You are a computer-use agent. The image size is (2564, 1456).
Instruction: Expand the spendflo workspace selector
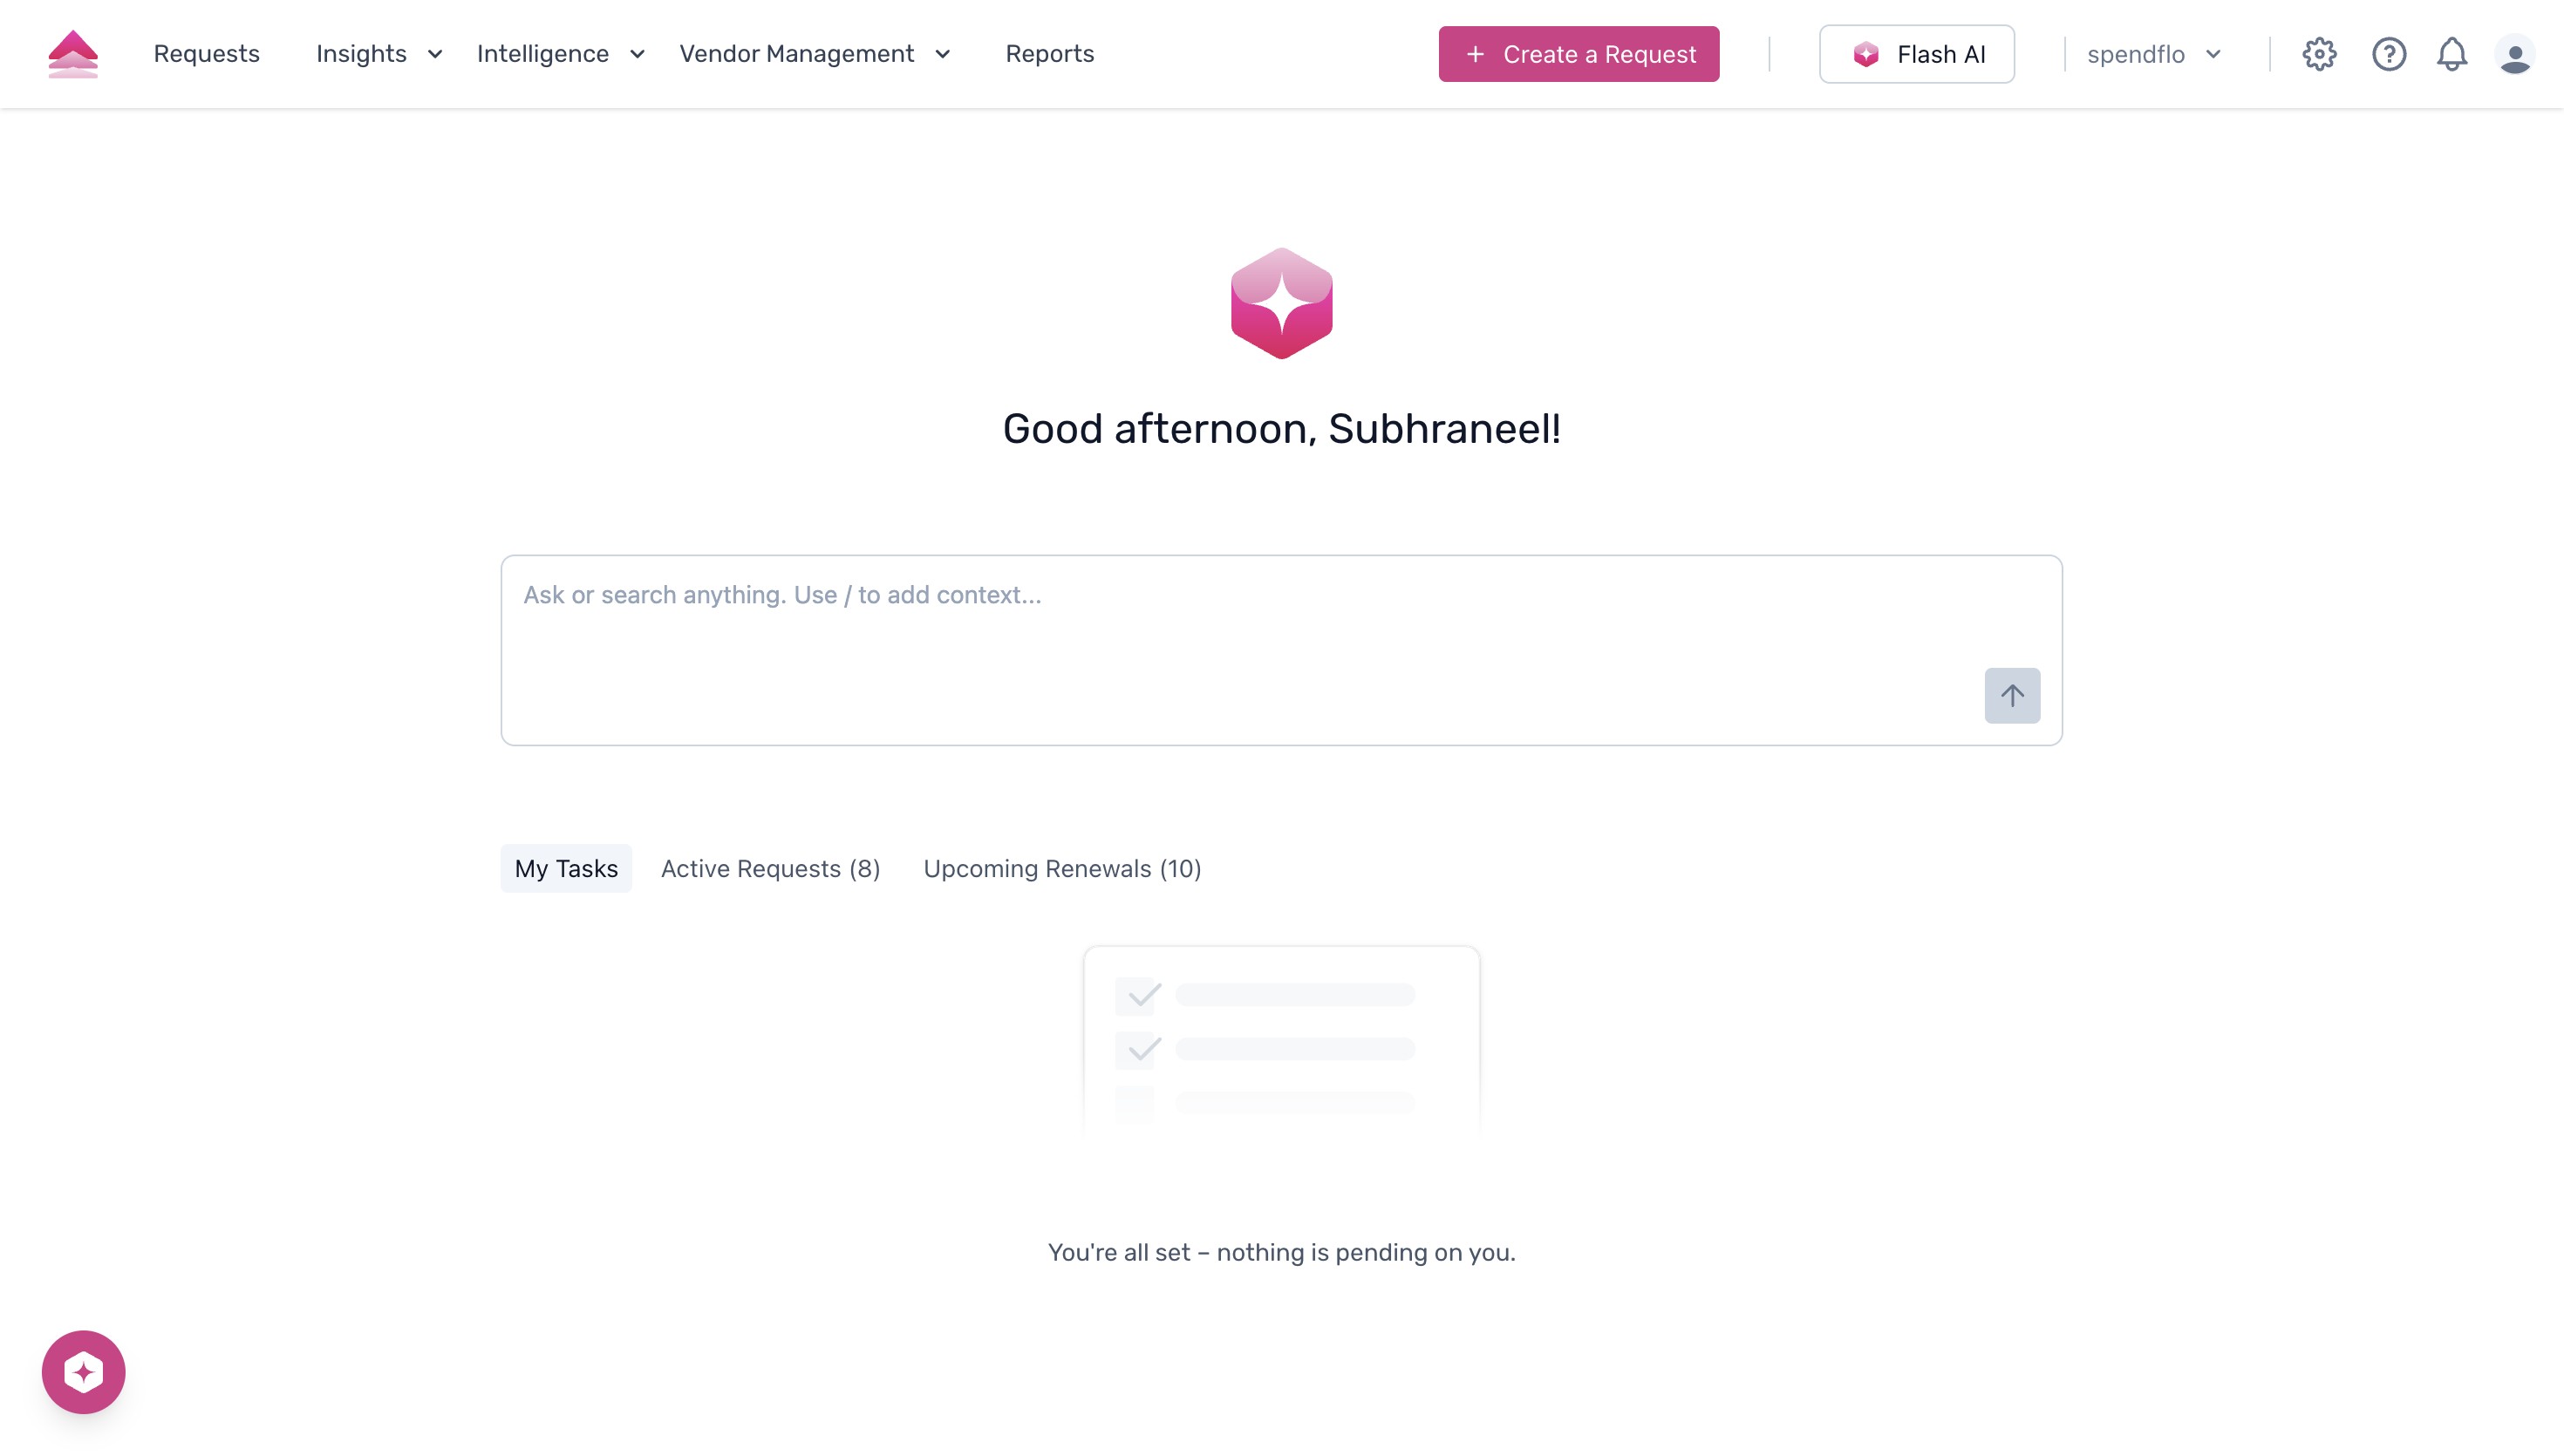coord(2153,54)
